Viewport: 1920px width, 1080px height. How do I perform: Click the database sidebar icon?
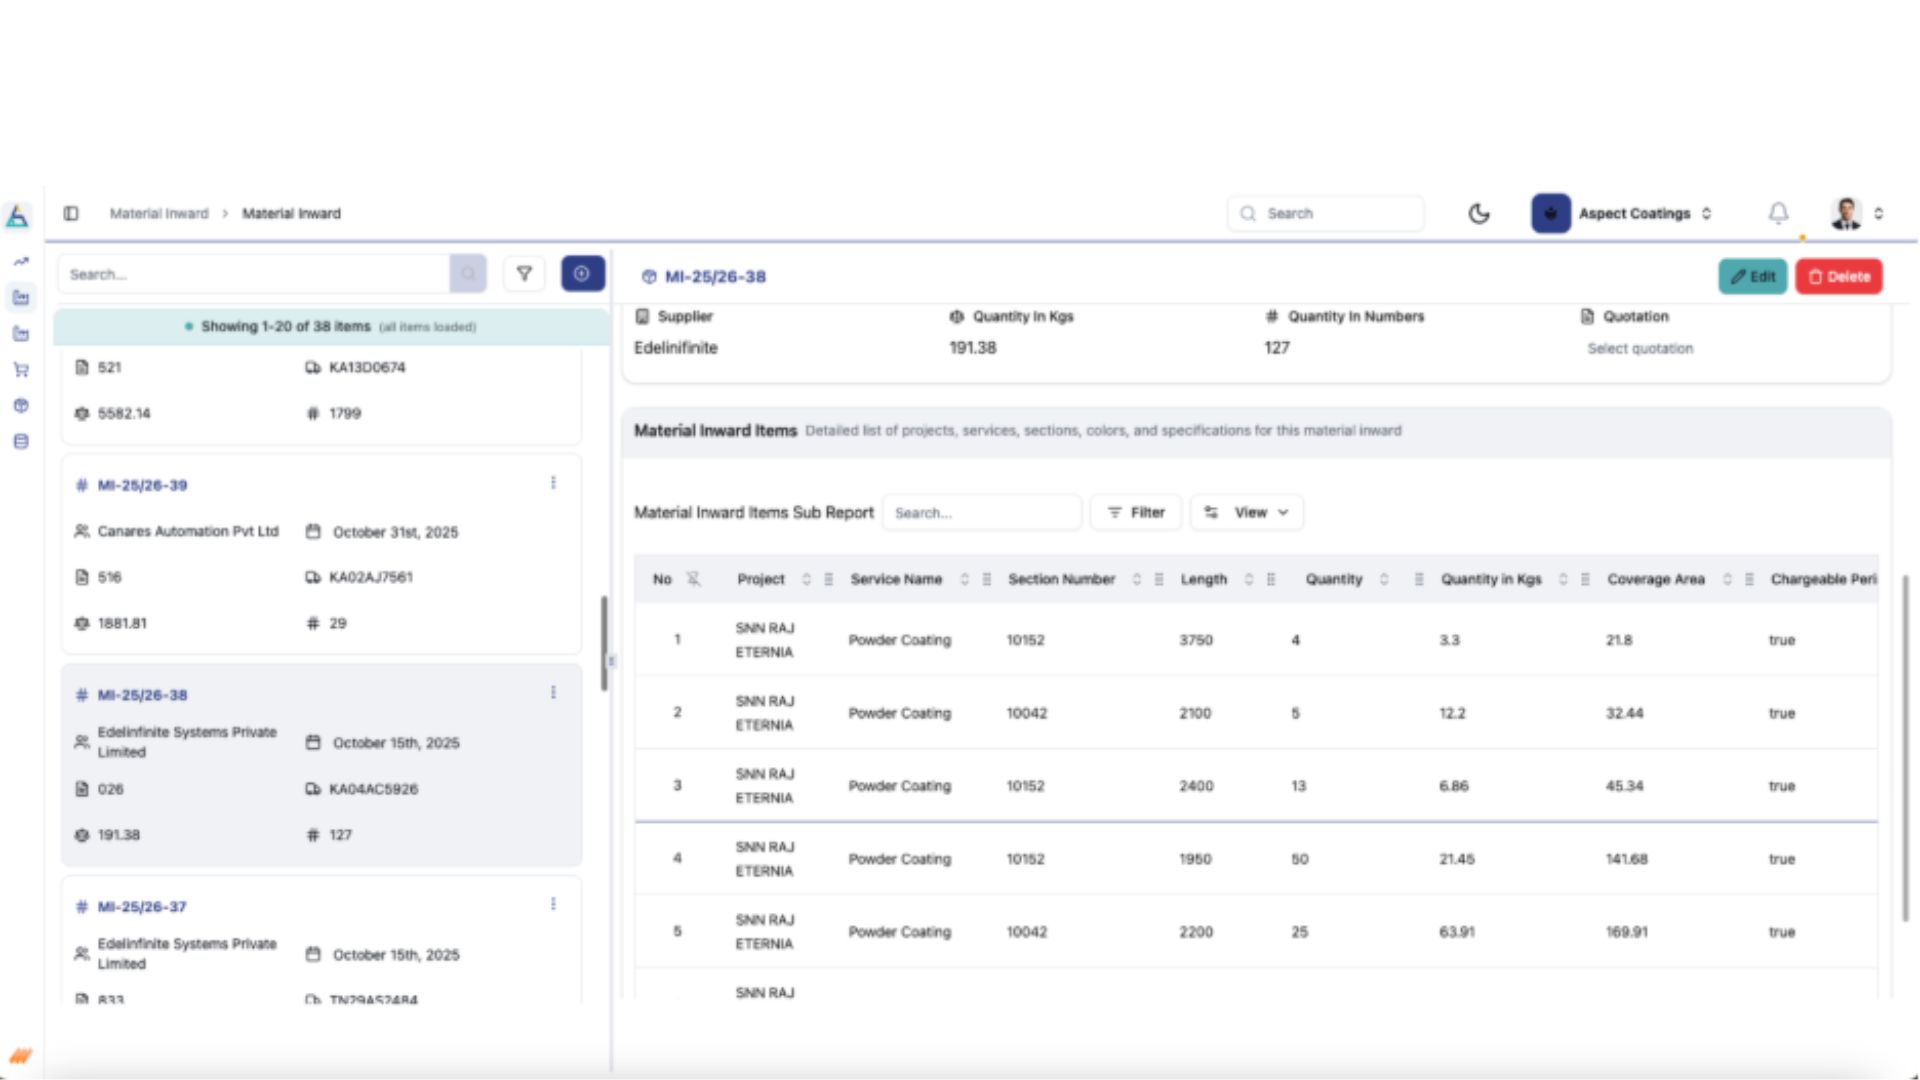click(21, 442)
